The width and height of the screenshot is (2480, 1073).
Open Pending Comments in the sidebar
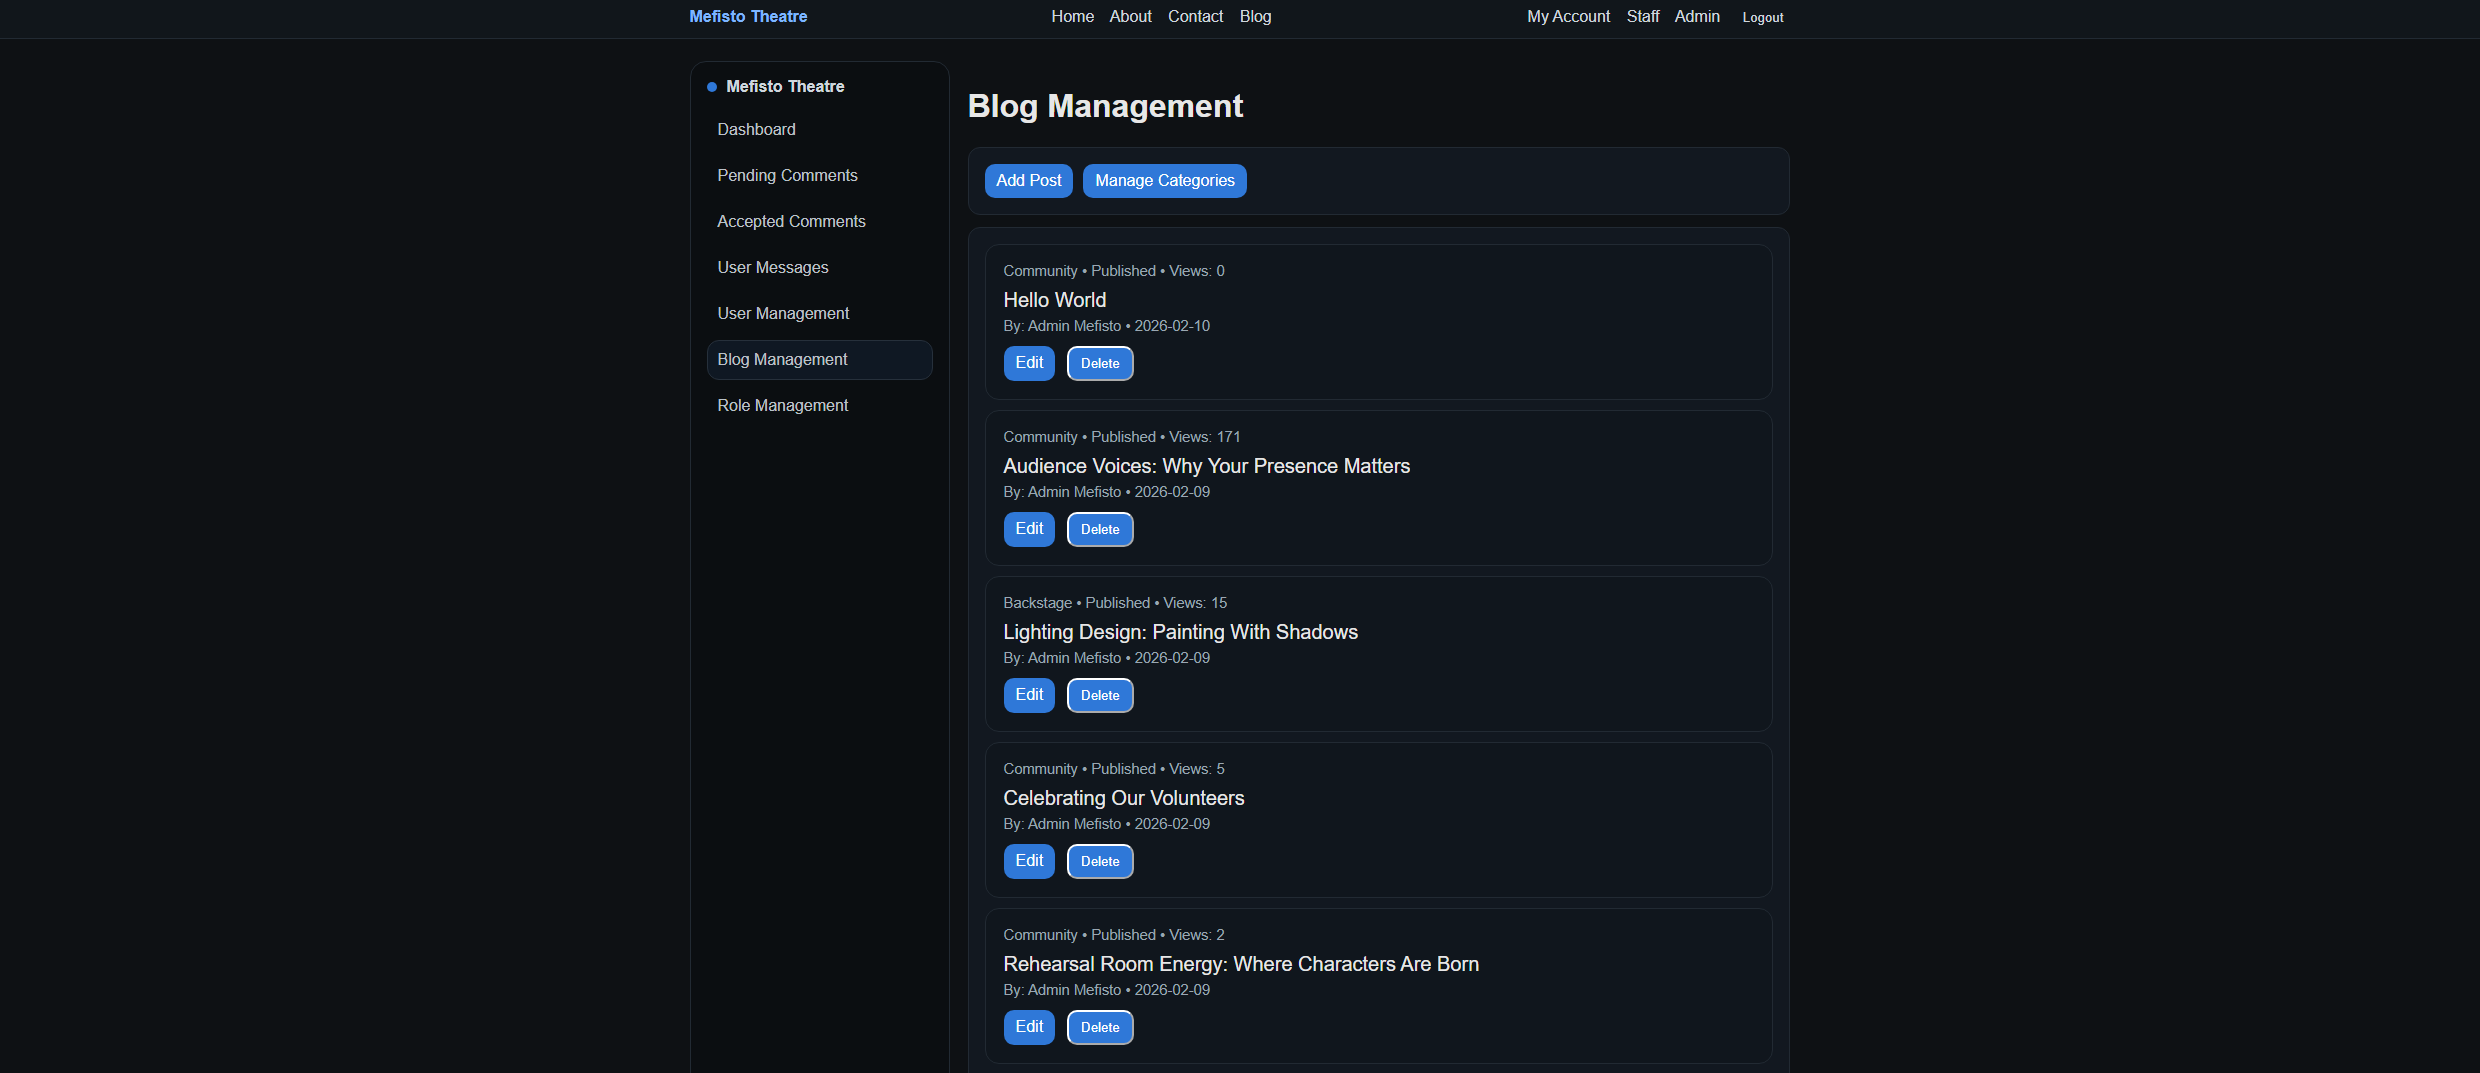tap(787, 175)
